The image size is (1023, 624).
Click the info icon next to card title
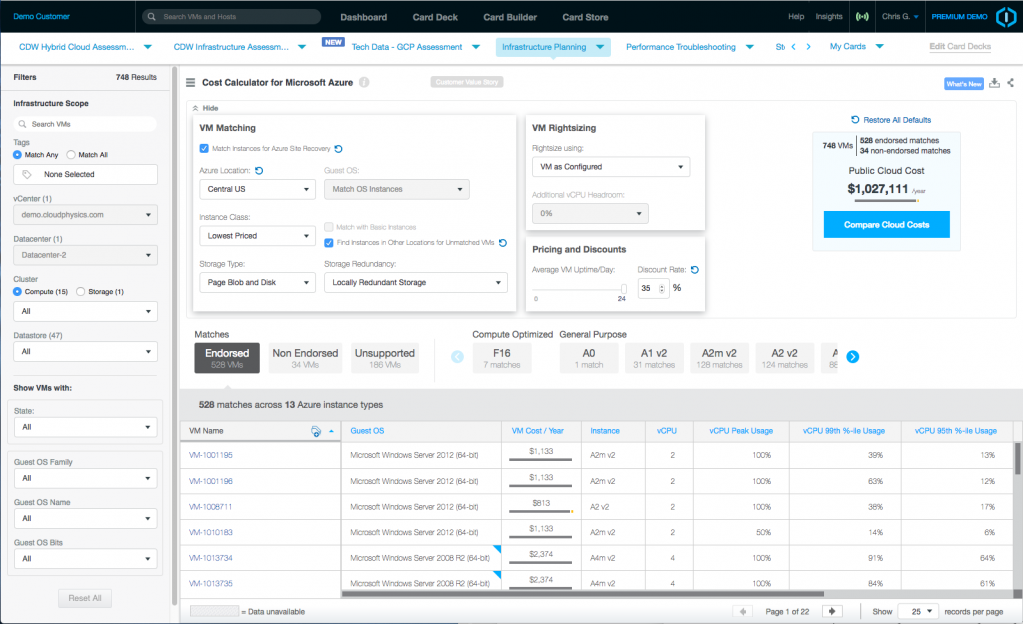[364, 83]
